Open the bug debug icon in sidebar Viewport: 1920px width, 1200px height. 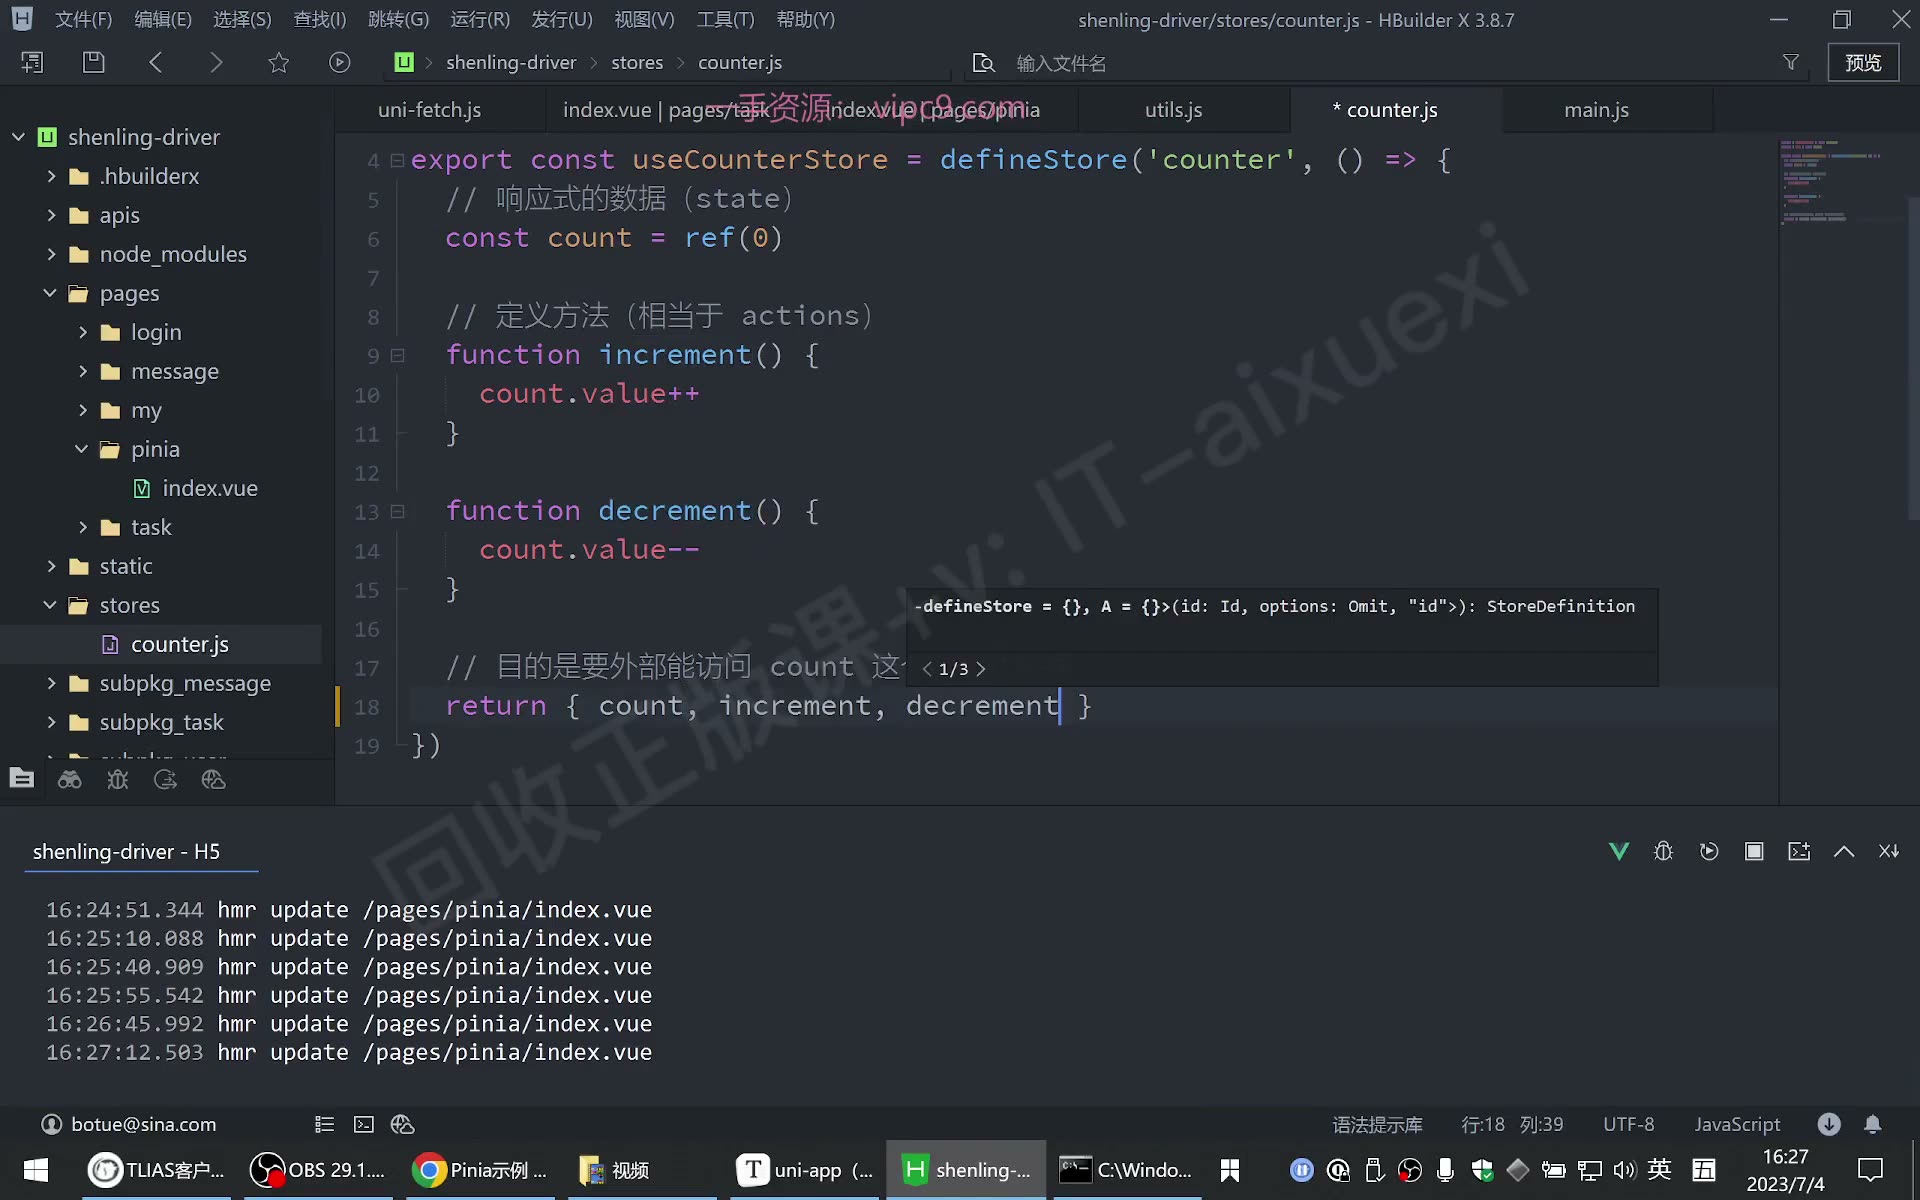pos(118,780)
